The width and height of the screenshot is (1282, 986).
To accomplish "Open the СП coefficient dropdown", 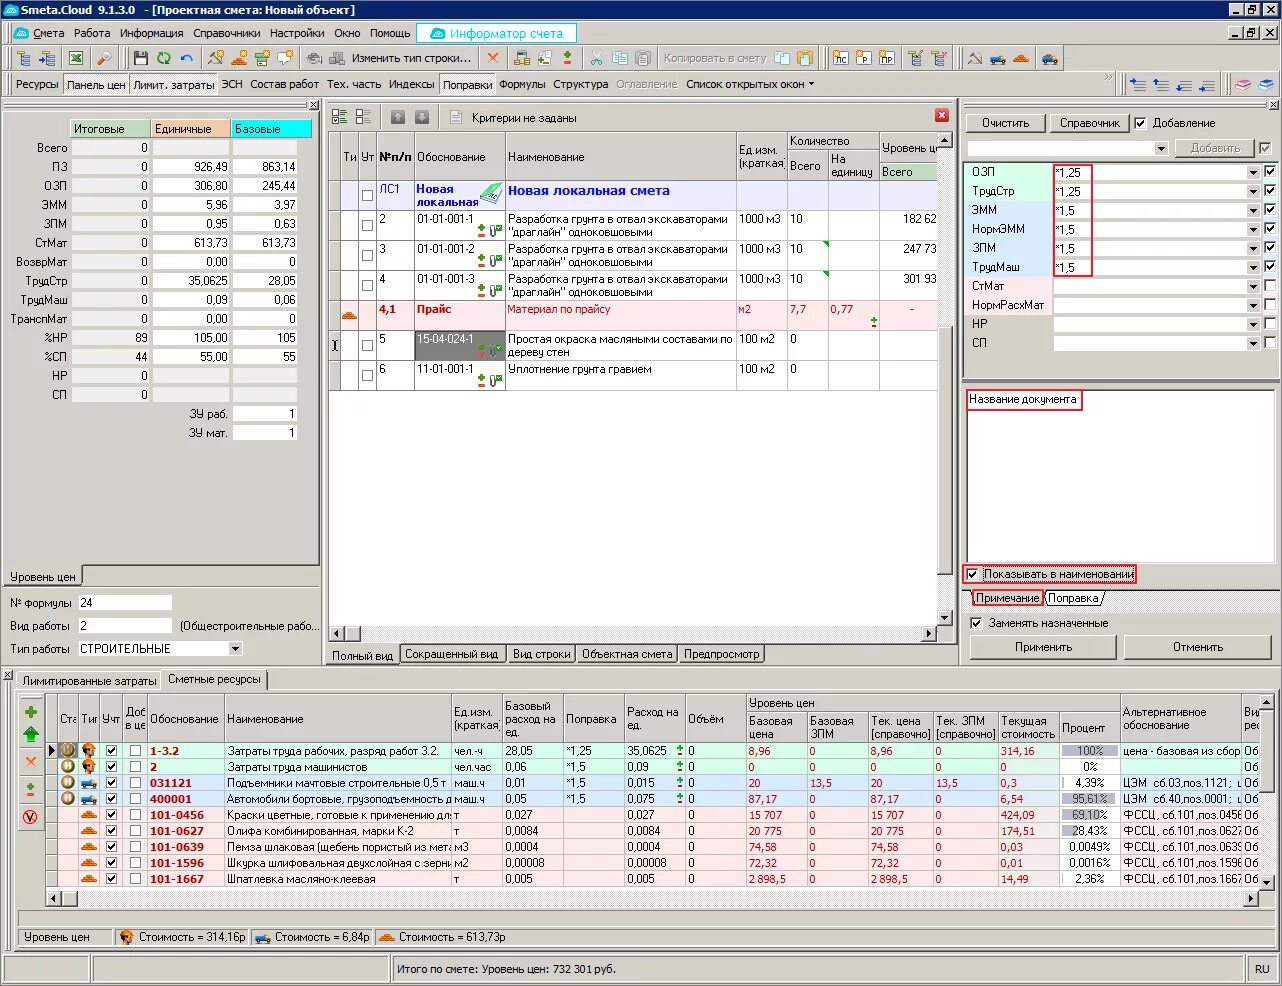I will coord(1253,343).
